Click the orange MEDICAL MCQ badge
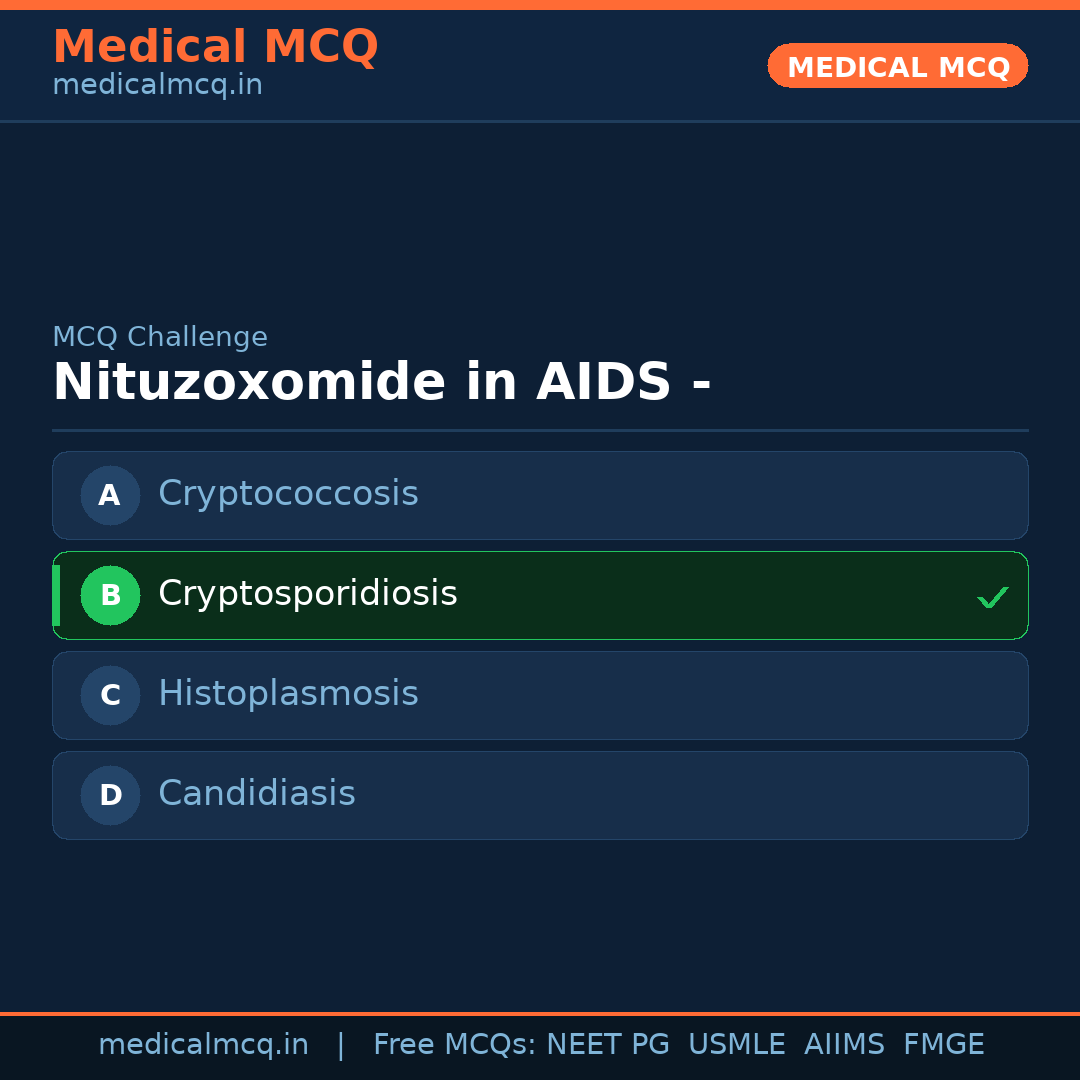The image size is (1080, 1080). [897, 66]
